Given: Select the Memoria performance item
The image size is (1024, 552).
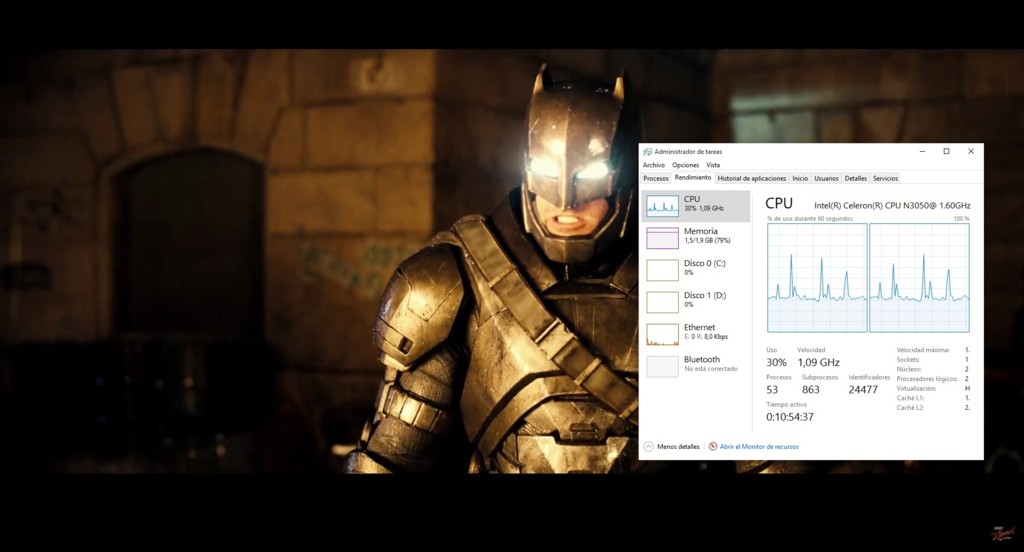Looking at the screenshot, I should [696, 238].
